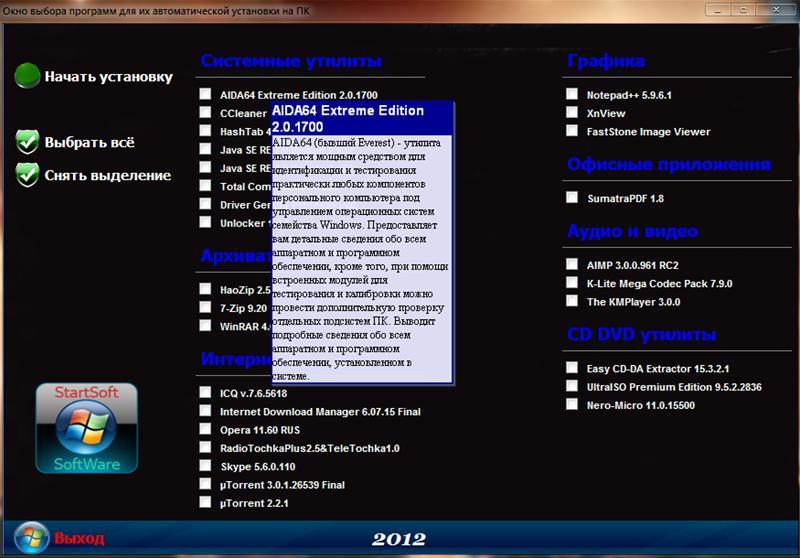Image resolution: width=800 pixels, height=558 pixels.
Task: Click the StartSoft SoftWare logo
Action: (x=86, y=428)
